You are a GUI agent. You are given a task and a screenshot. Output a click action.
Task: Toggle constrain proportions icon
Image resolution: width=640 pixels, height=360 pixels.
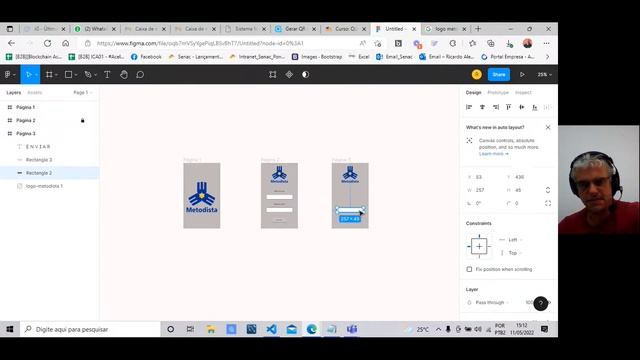pos(548,190)
